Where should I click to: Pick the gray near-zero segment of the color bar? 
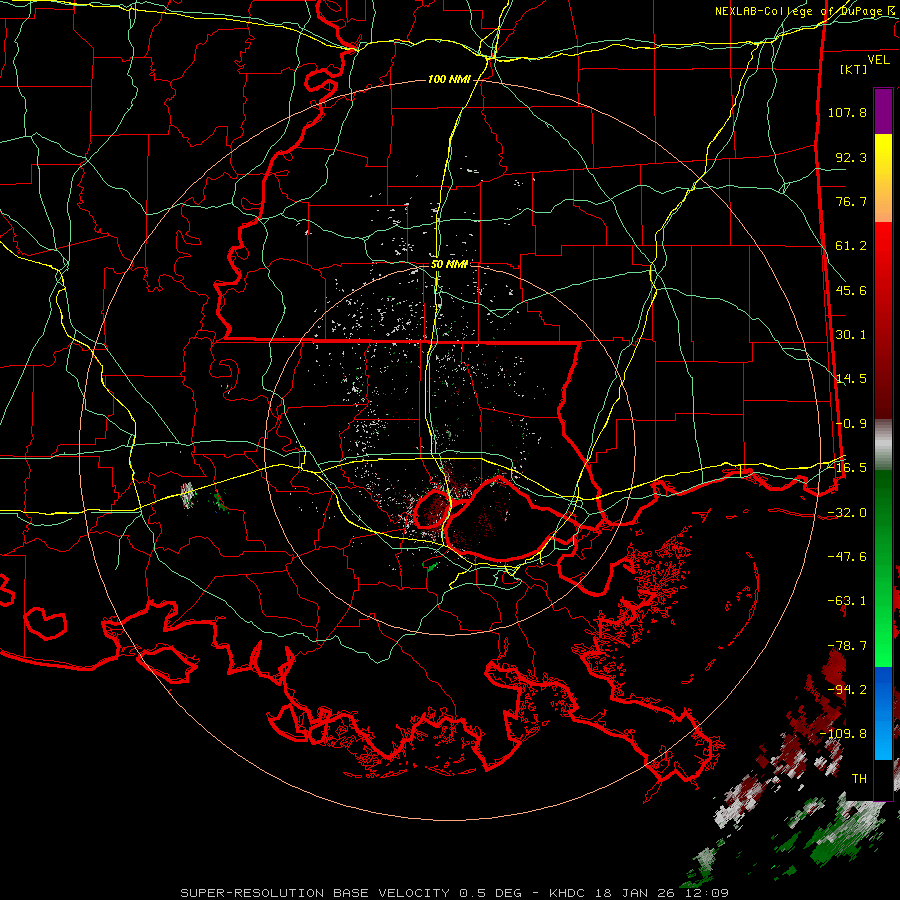[x=883, y=445]
